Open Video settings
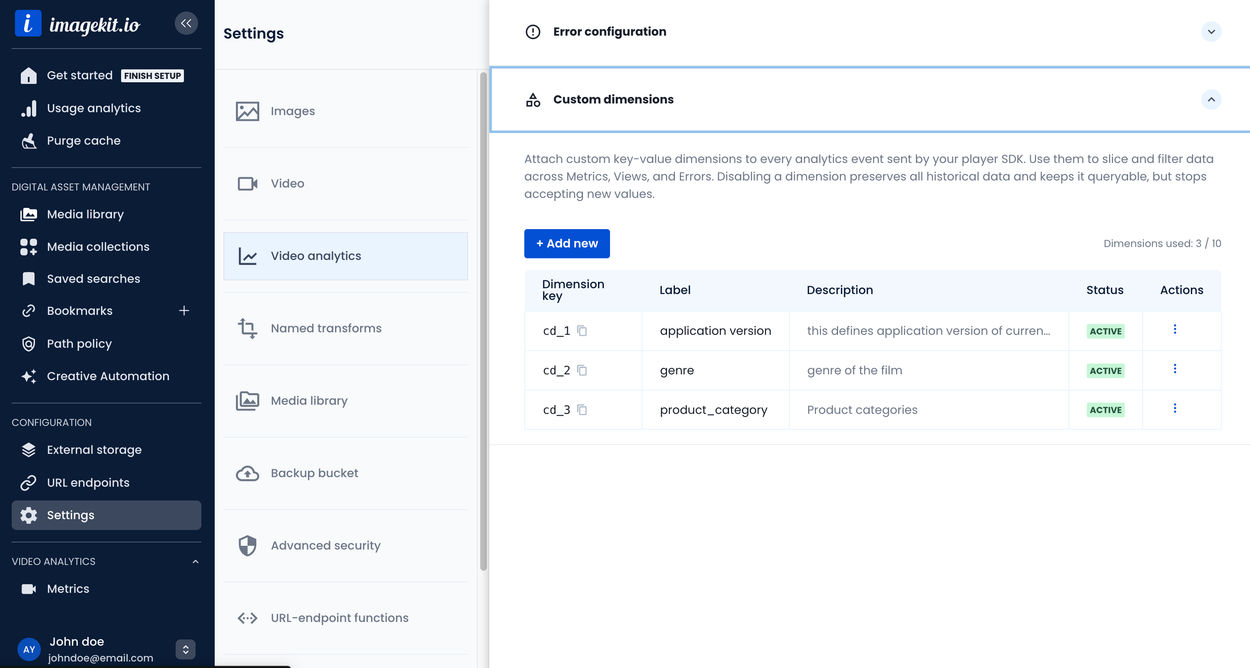 pos(345,184)
